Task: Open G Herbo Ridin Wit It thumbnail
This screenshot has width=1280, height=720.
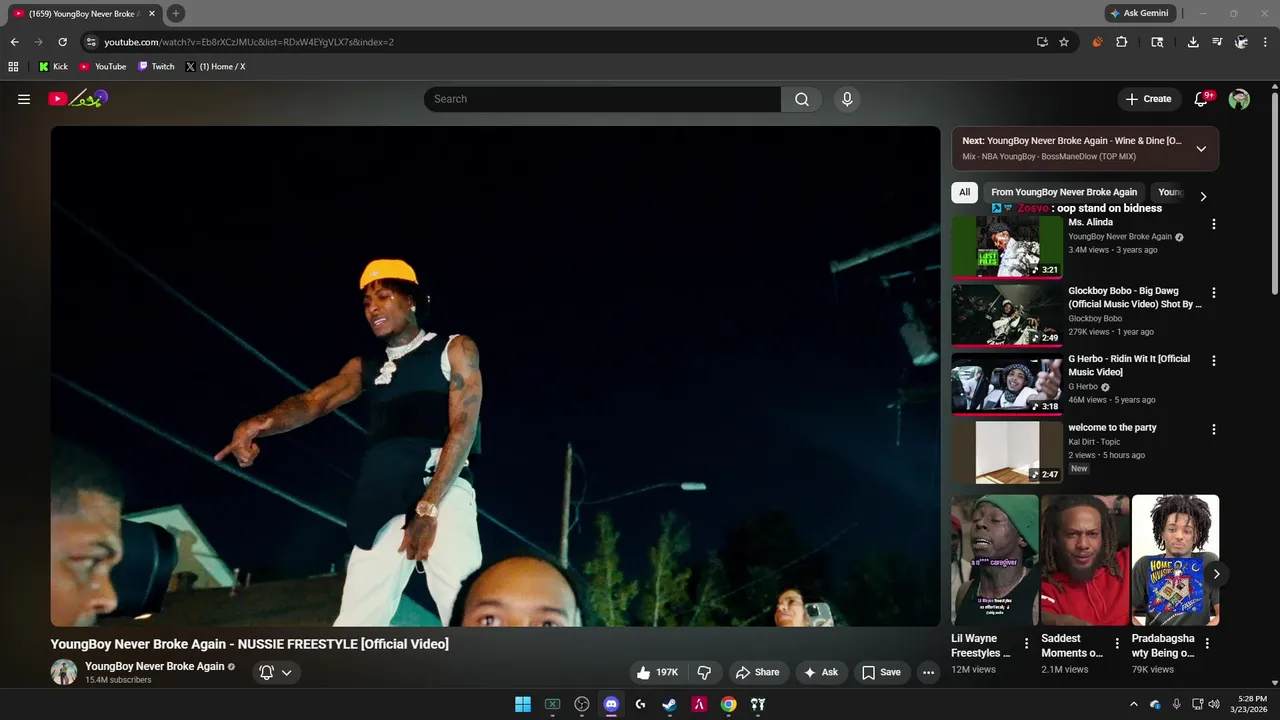Action: pos(1007,383)
